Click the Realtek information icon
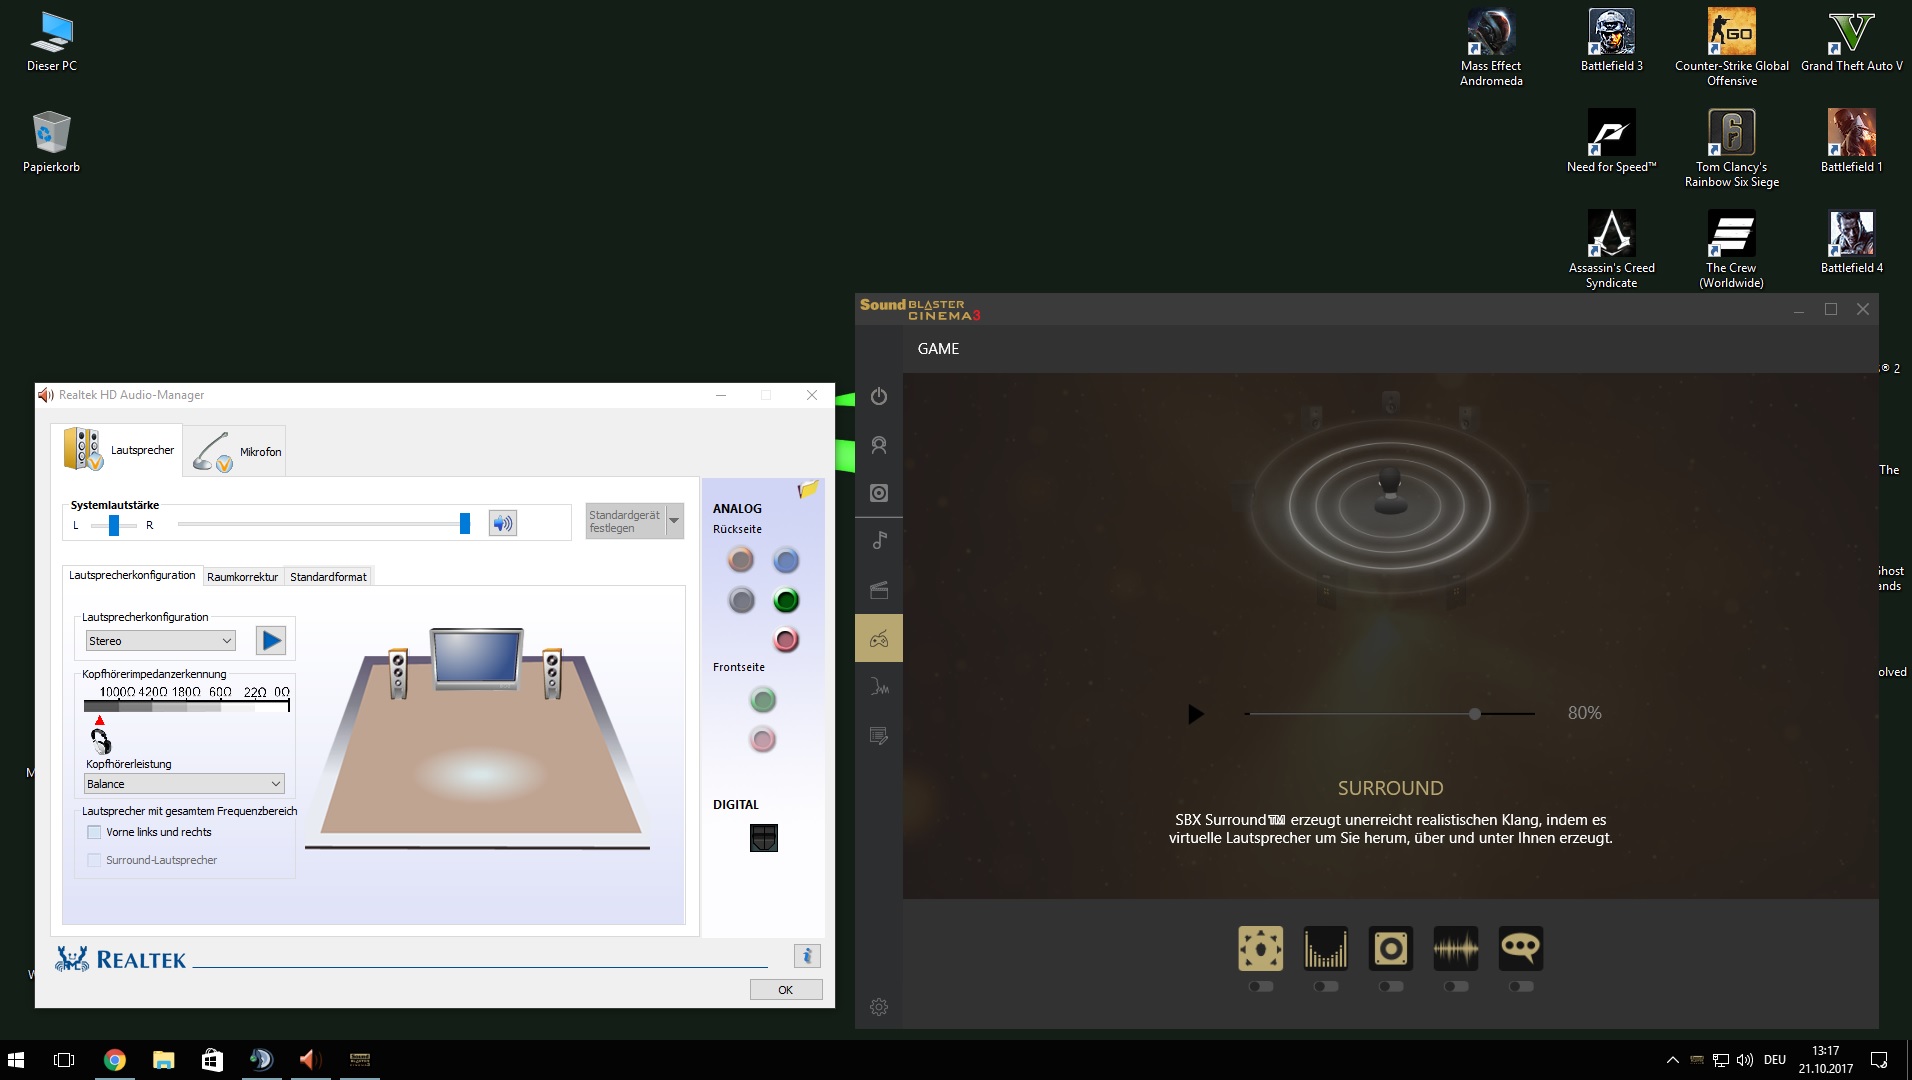The width and height of the screenshot is (1912, 1080). tap(807, 956)
